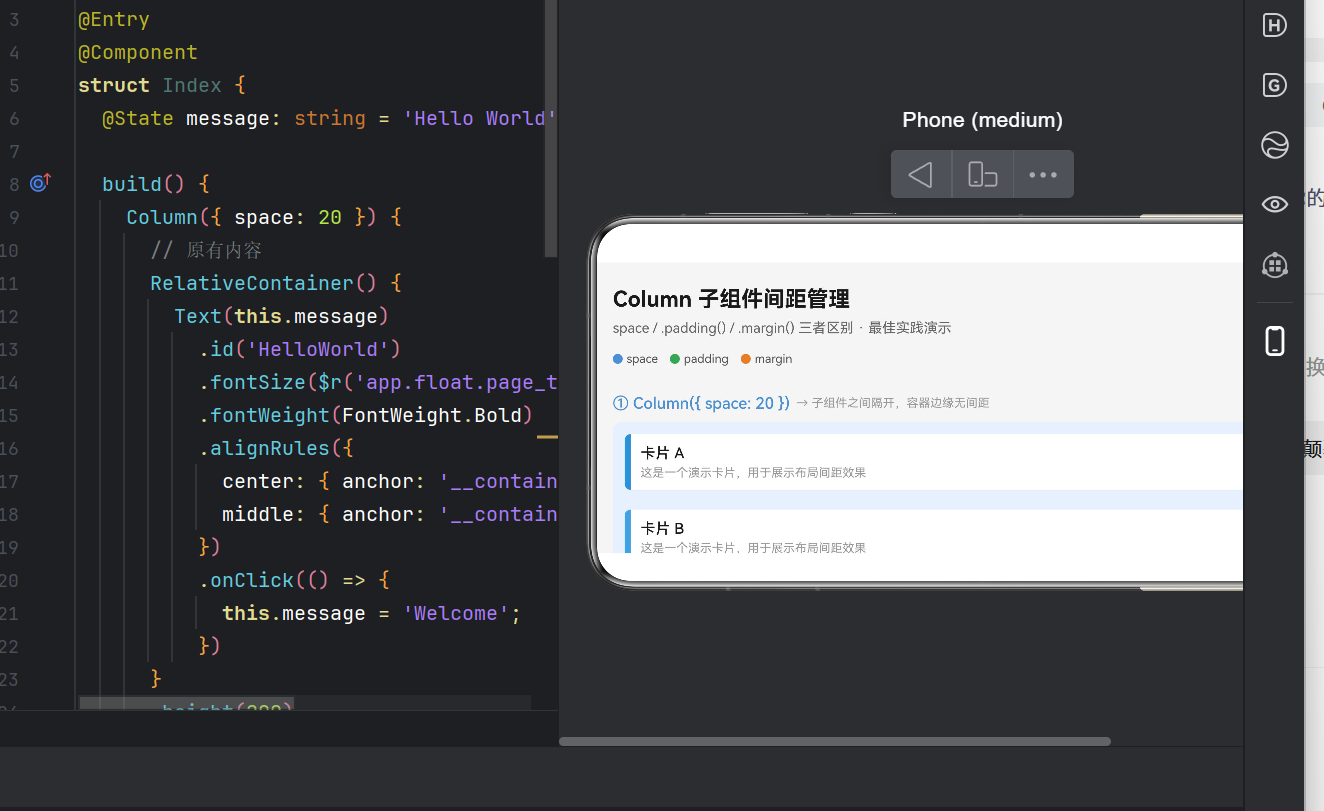Click 'Column({ space: 20 })' on line 9
Image resolution: width=1324 pixels, height=811 pixels.
click(252, 217)
